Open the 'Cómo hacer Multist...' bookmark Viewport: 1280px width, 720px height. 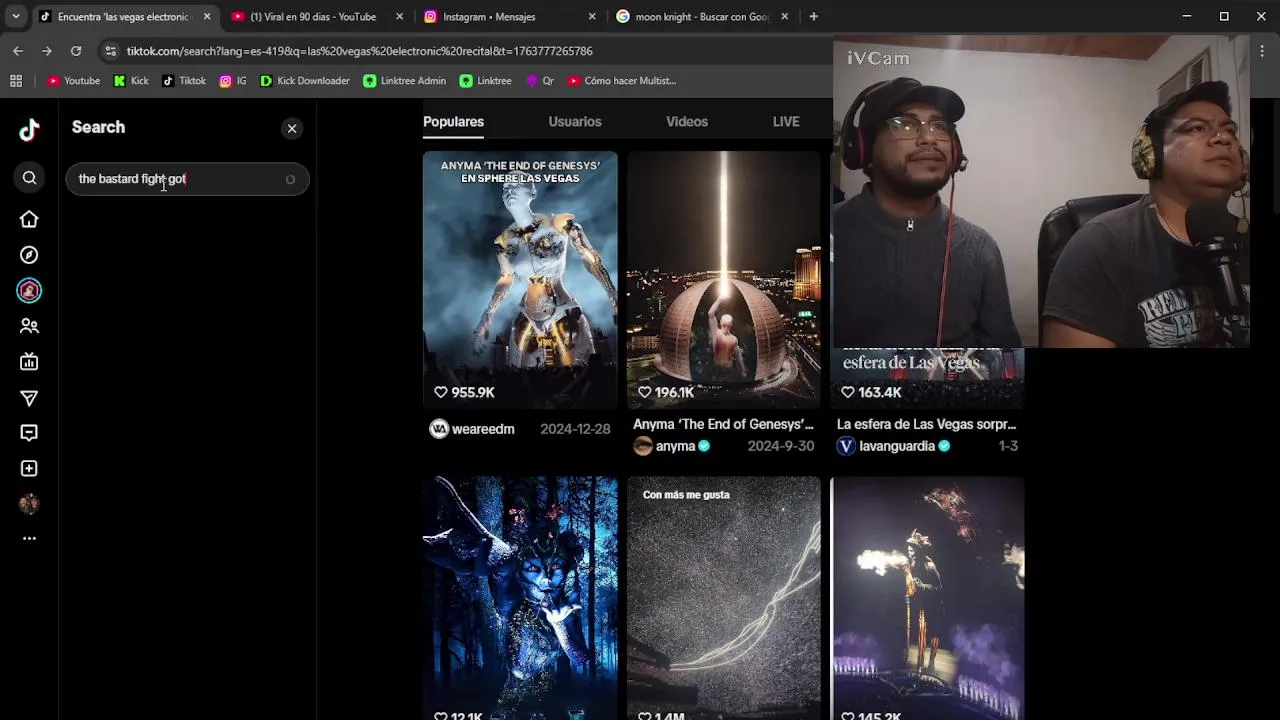pos(621,81)
